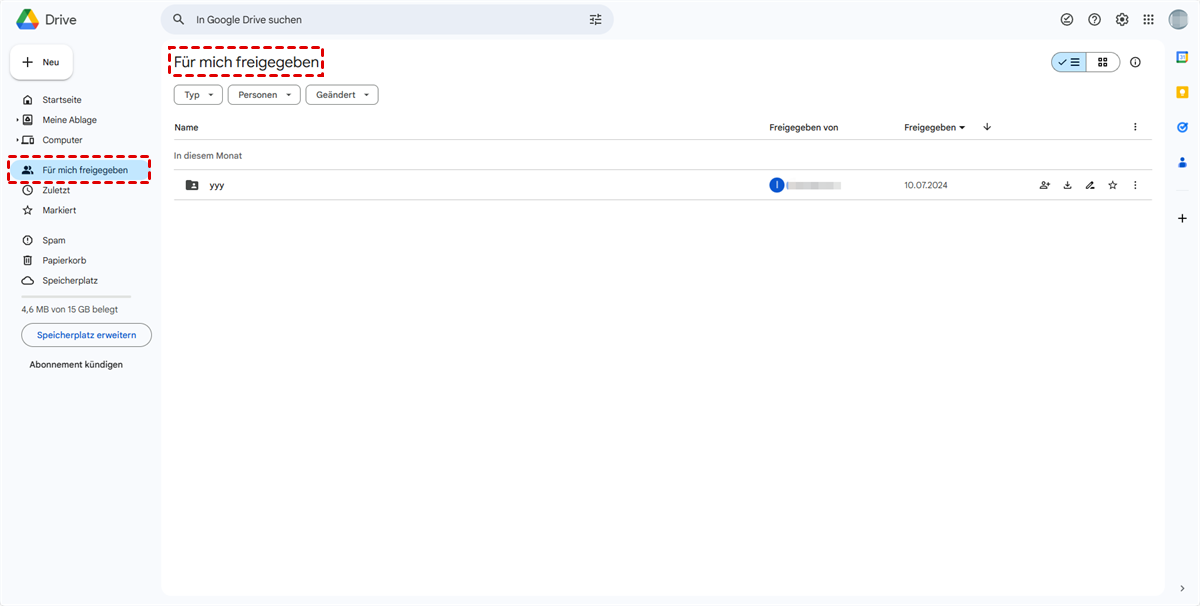Click Abonnement kündigen link
Viewport: 1200px width, 606px height.
coord(76,365)
